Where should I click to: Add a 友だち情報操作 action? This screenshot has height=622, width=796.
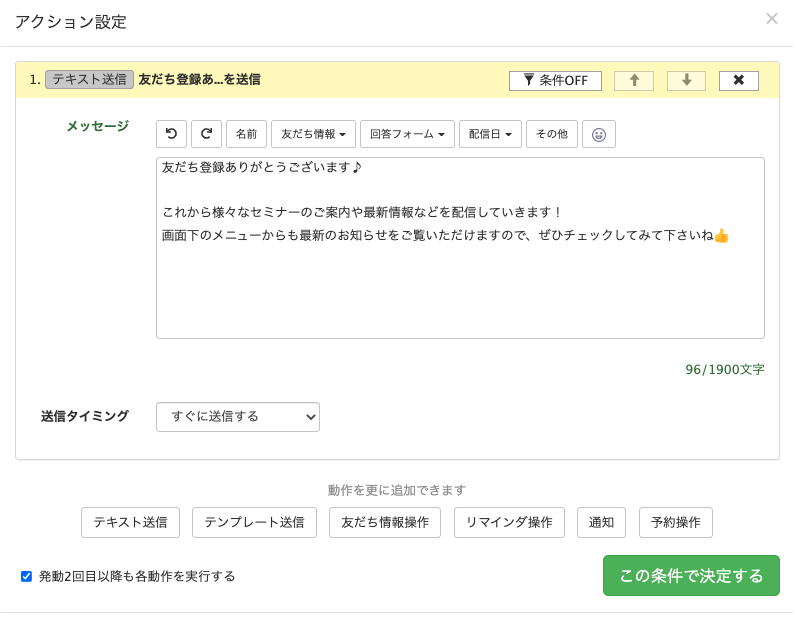[385, 522]
